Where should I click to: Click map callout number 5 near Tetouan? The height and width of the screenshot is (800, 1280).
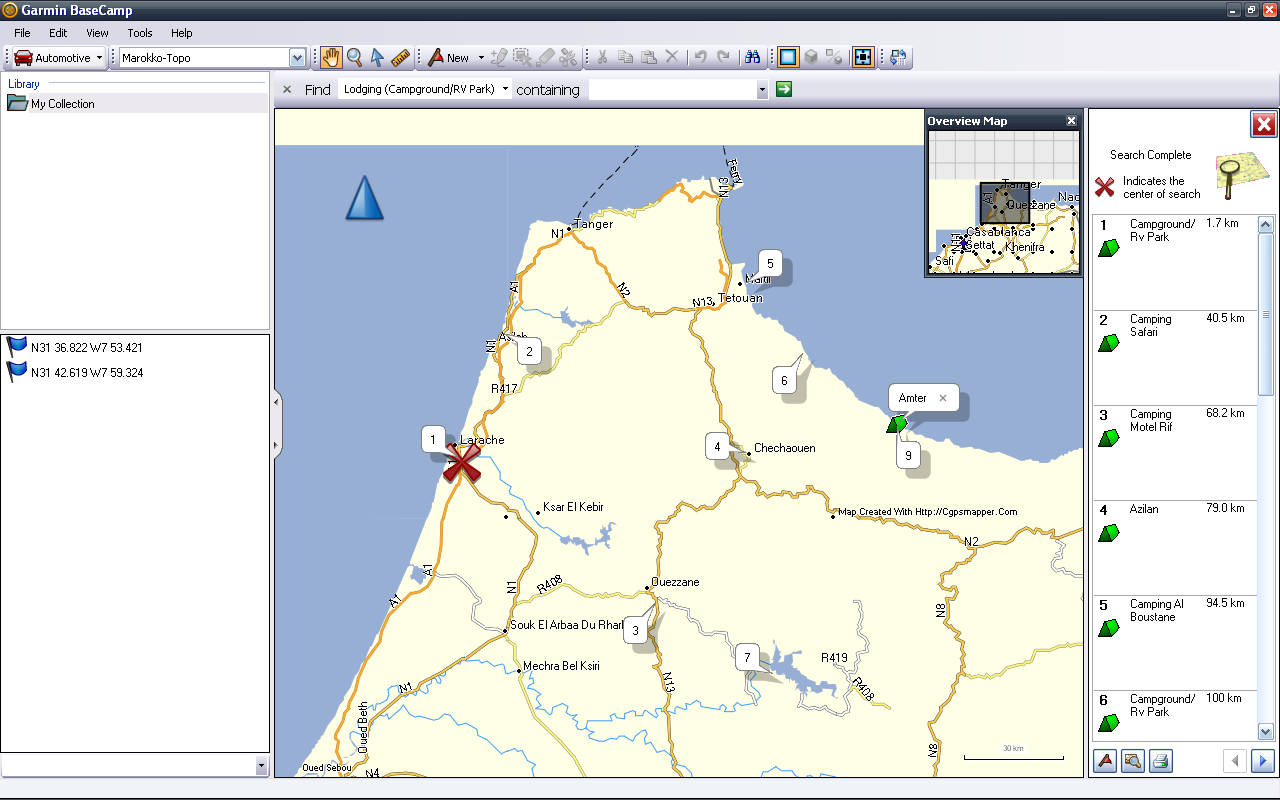770,264
